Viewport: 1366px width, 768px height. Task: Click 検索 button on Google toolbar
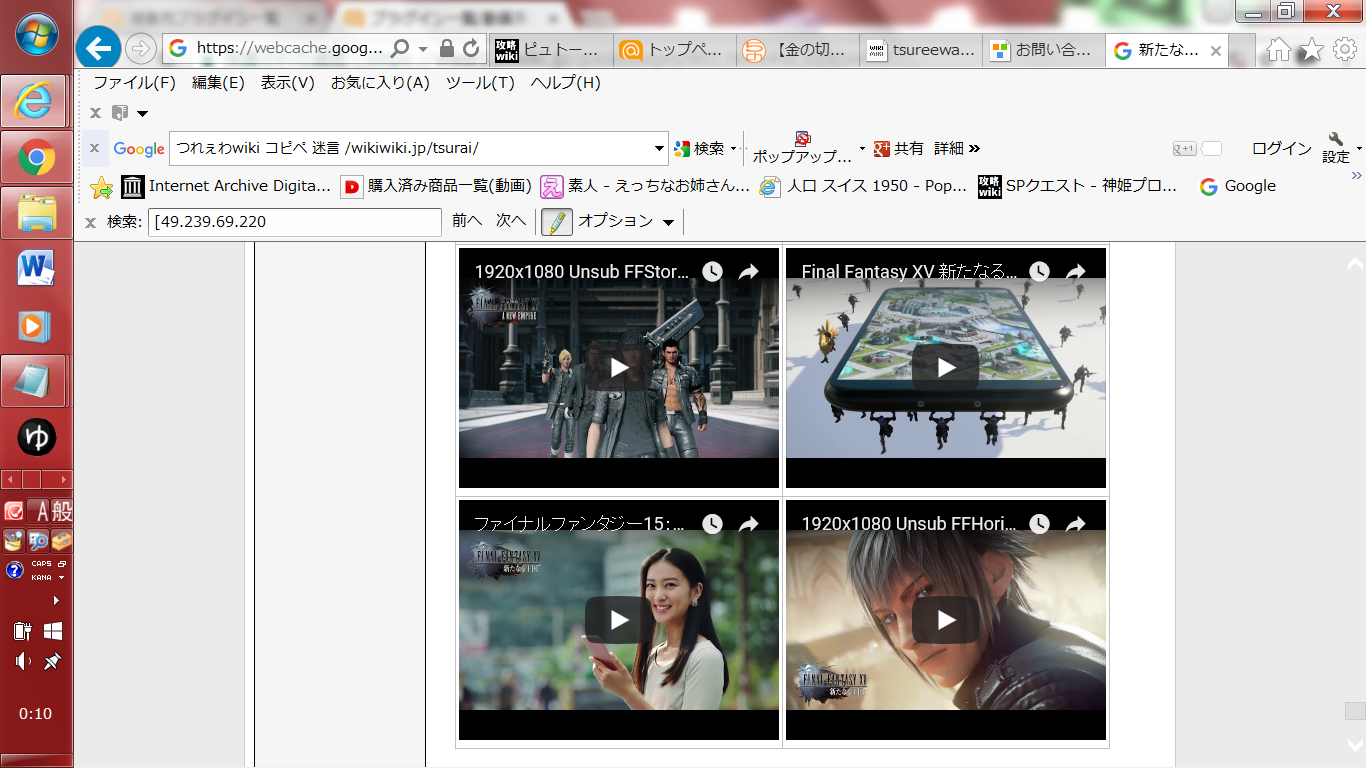[699, 149]
